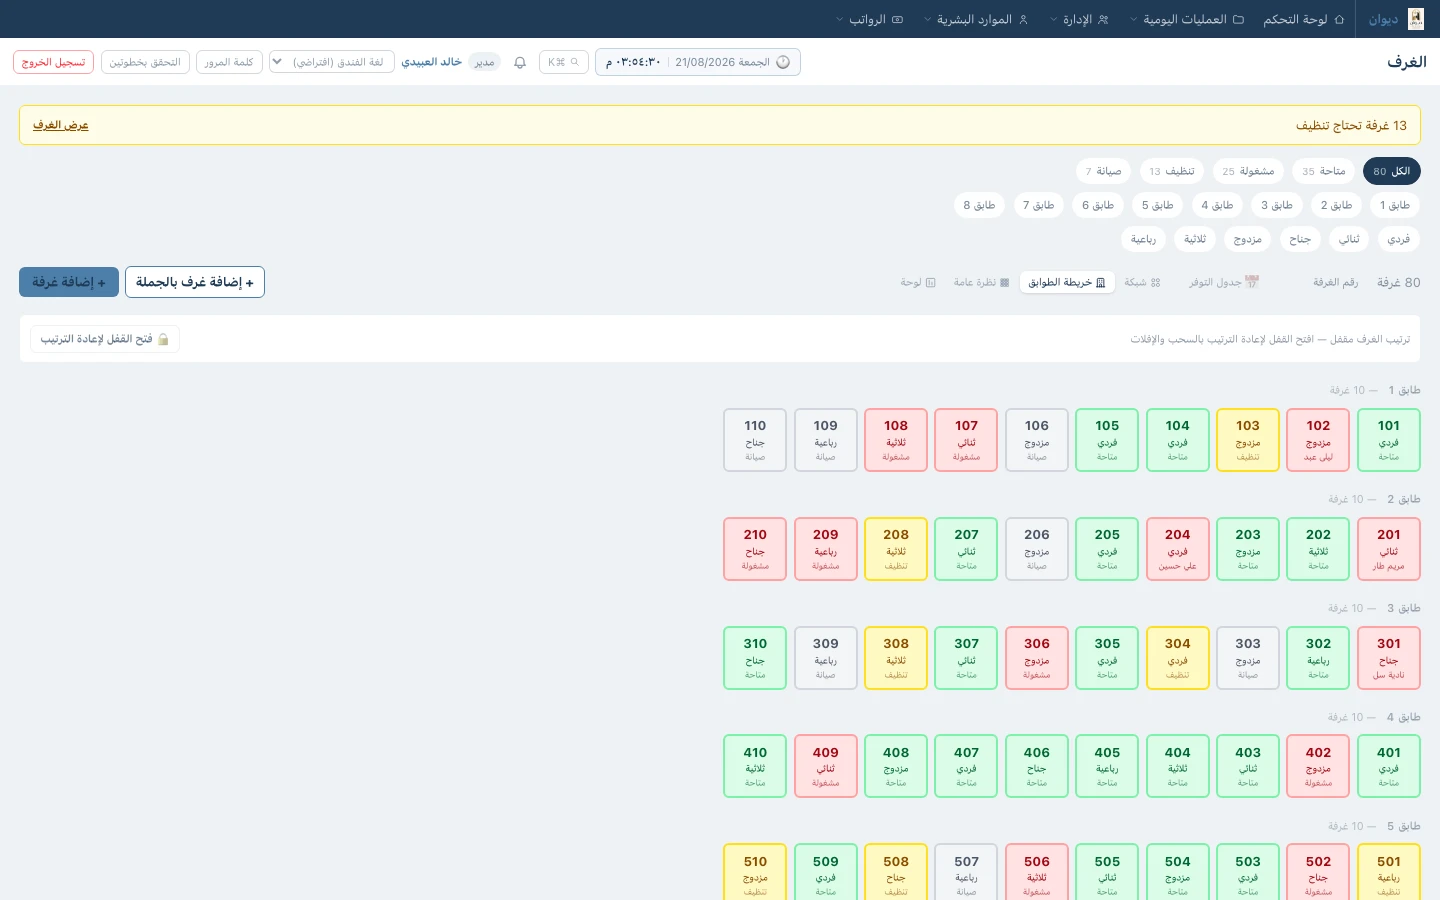
Task: Click the notifications bell icon
Action: click(520, 62)
